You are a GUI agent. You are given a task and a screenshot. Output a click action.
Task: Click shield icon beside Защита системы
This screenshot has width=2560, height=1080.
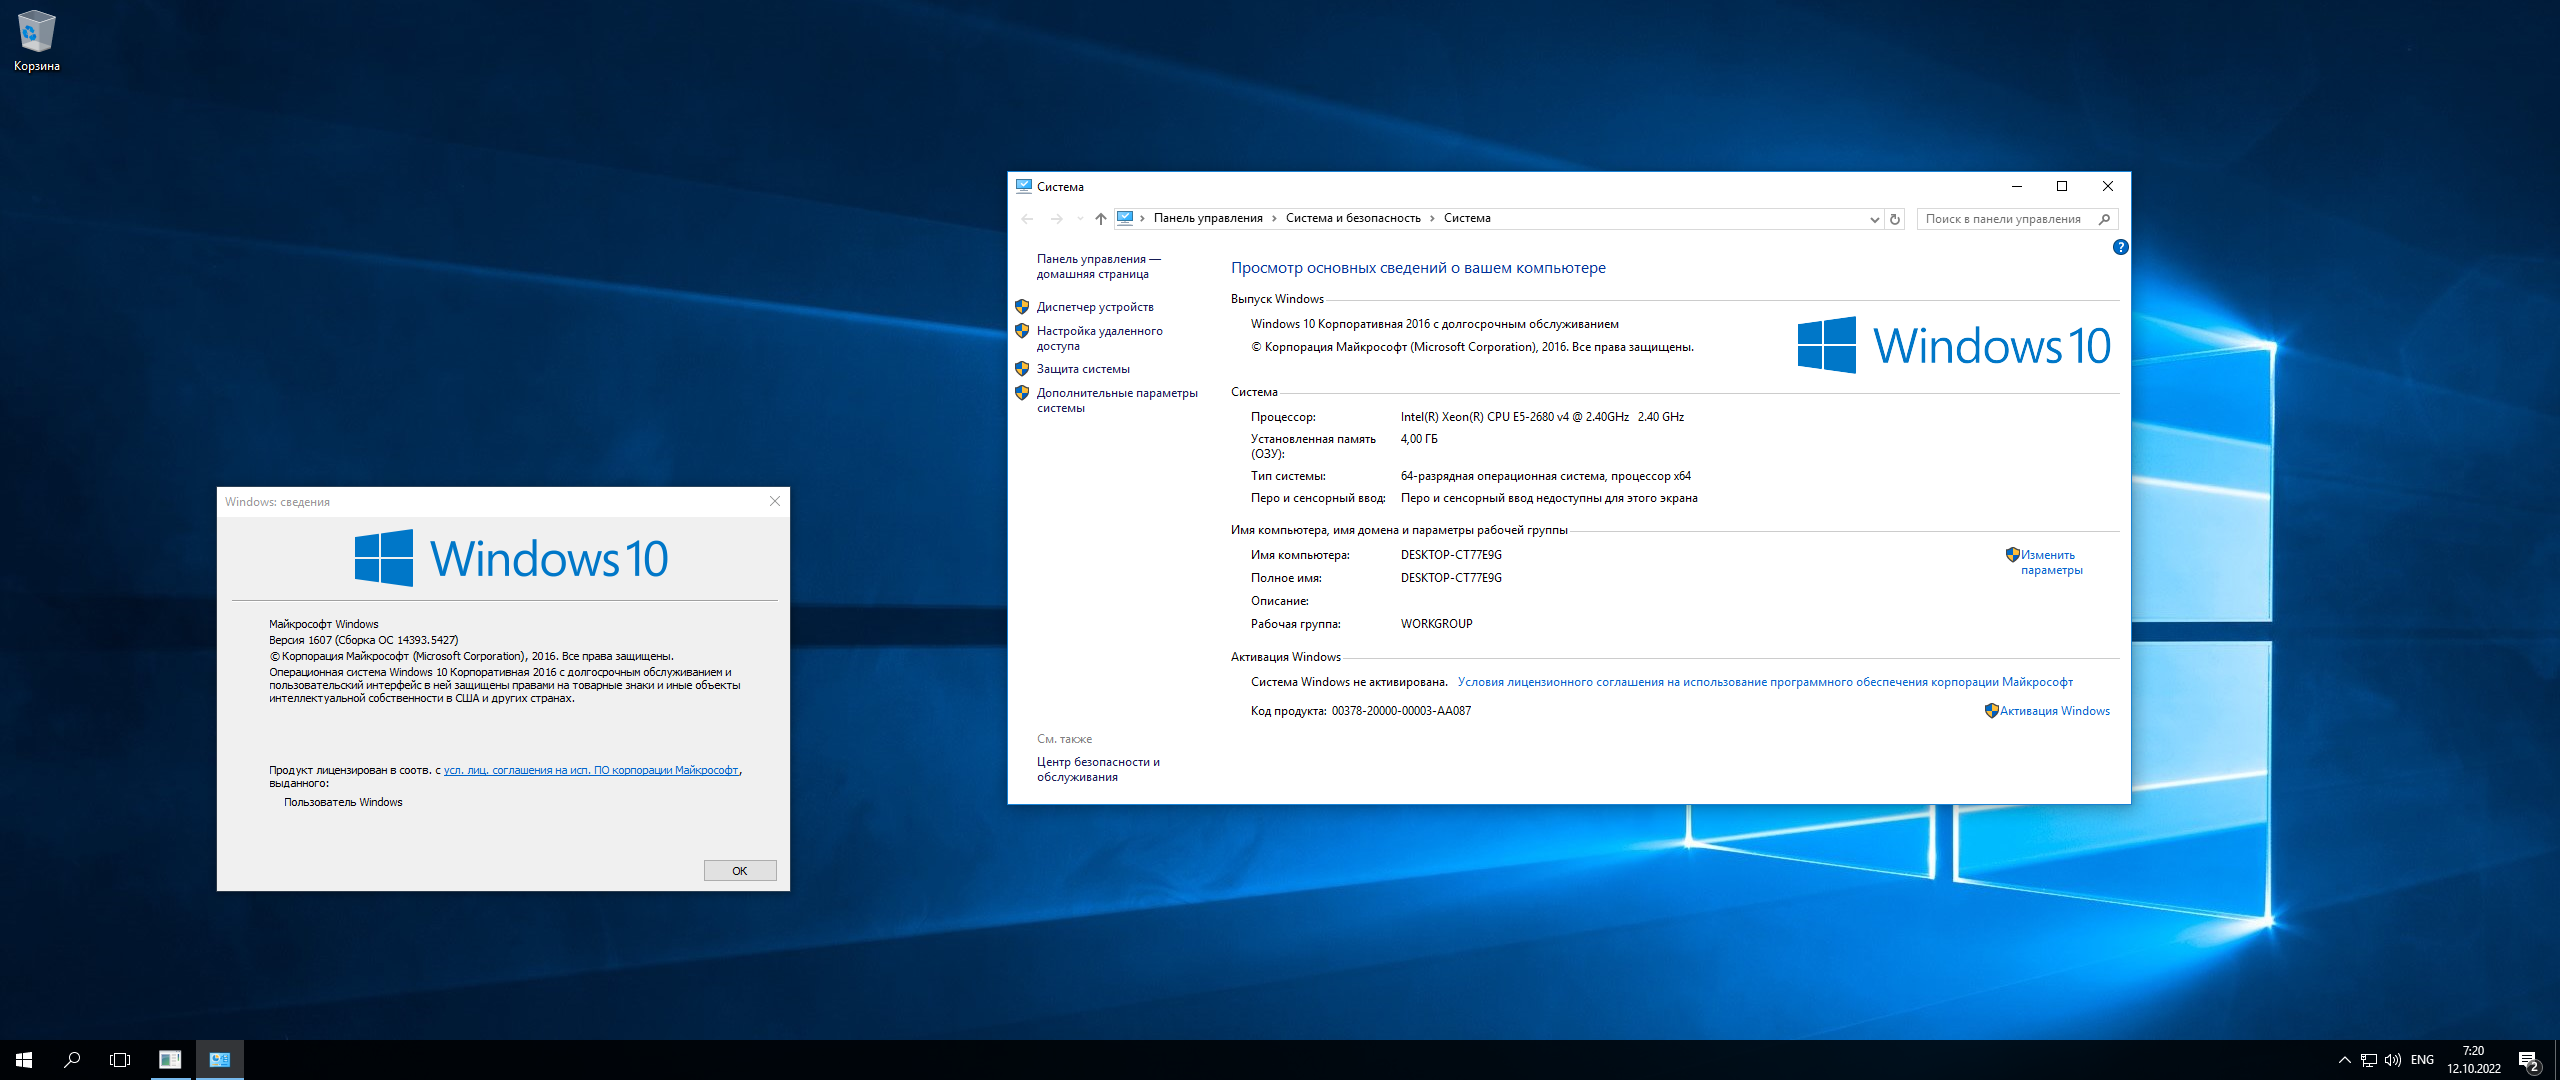point(1022,368)
